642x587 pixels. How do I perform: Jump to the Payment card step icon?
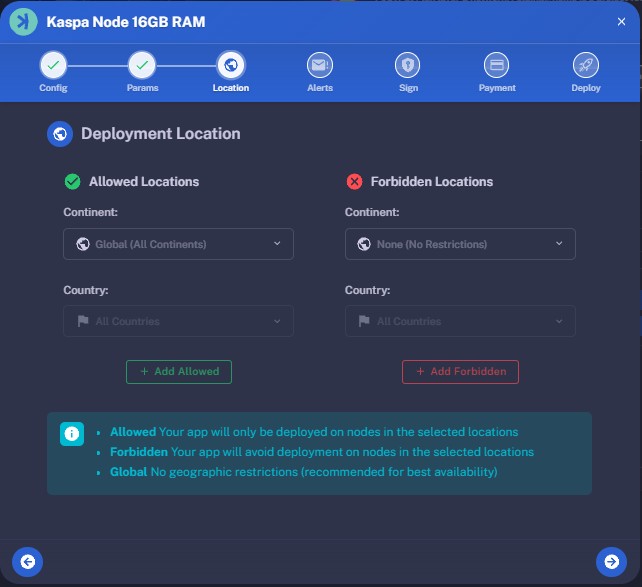[497, 66]
